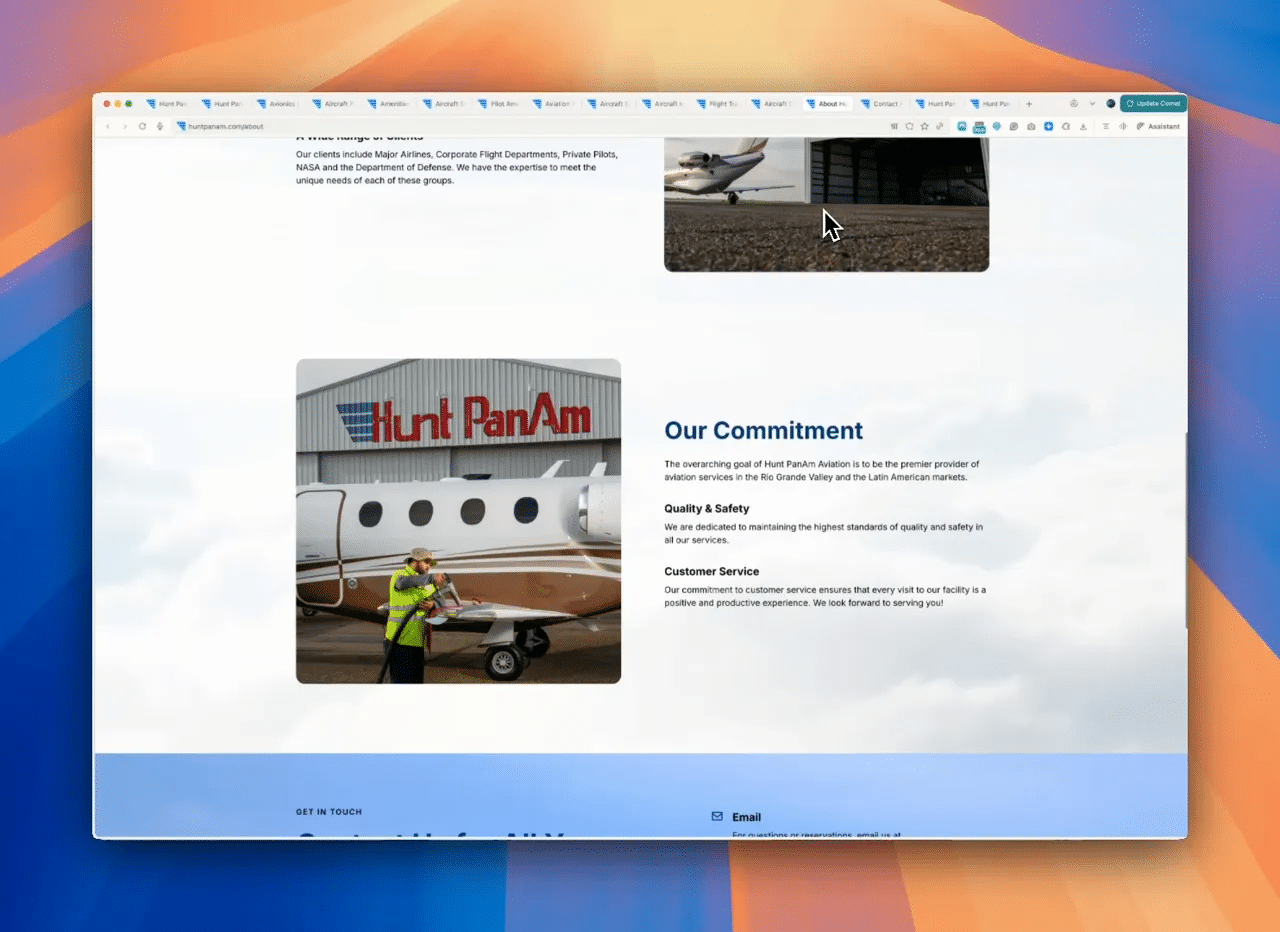Click the blue sparkle extension icon
Viewport: 1280px width, 932px height.
1049,126
